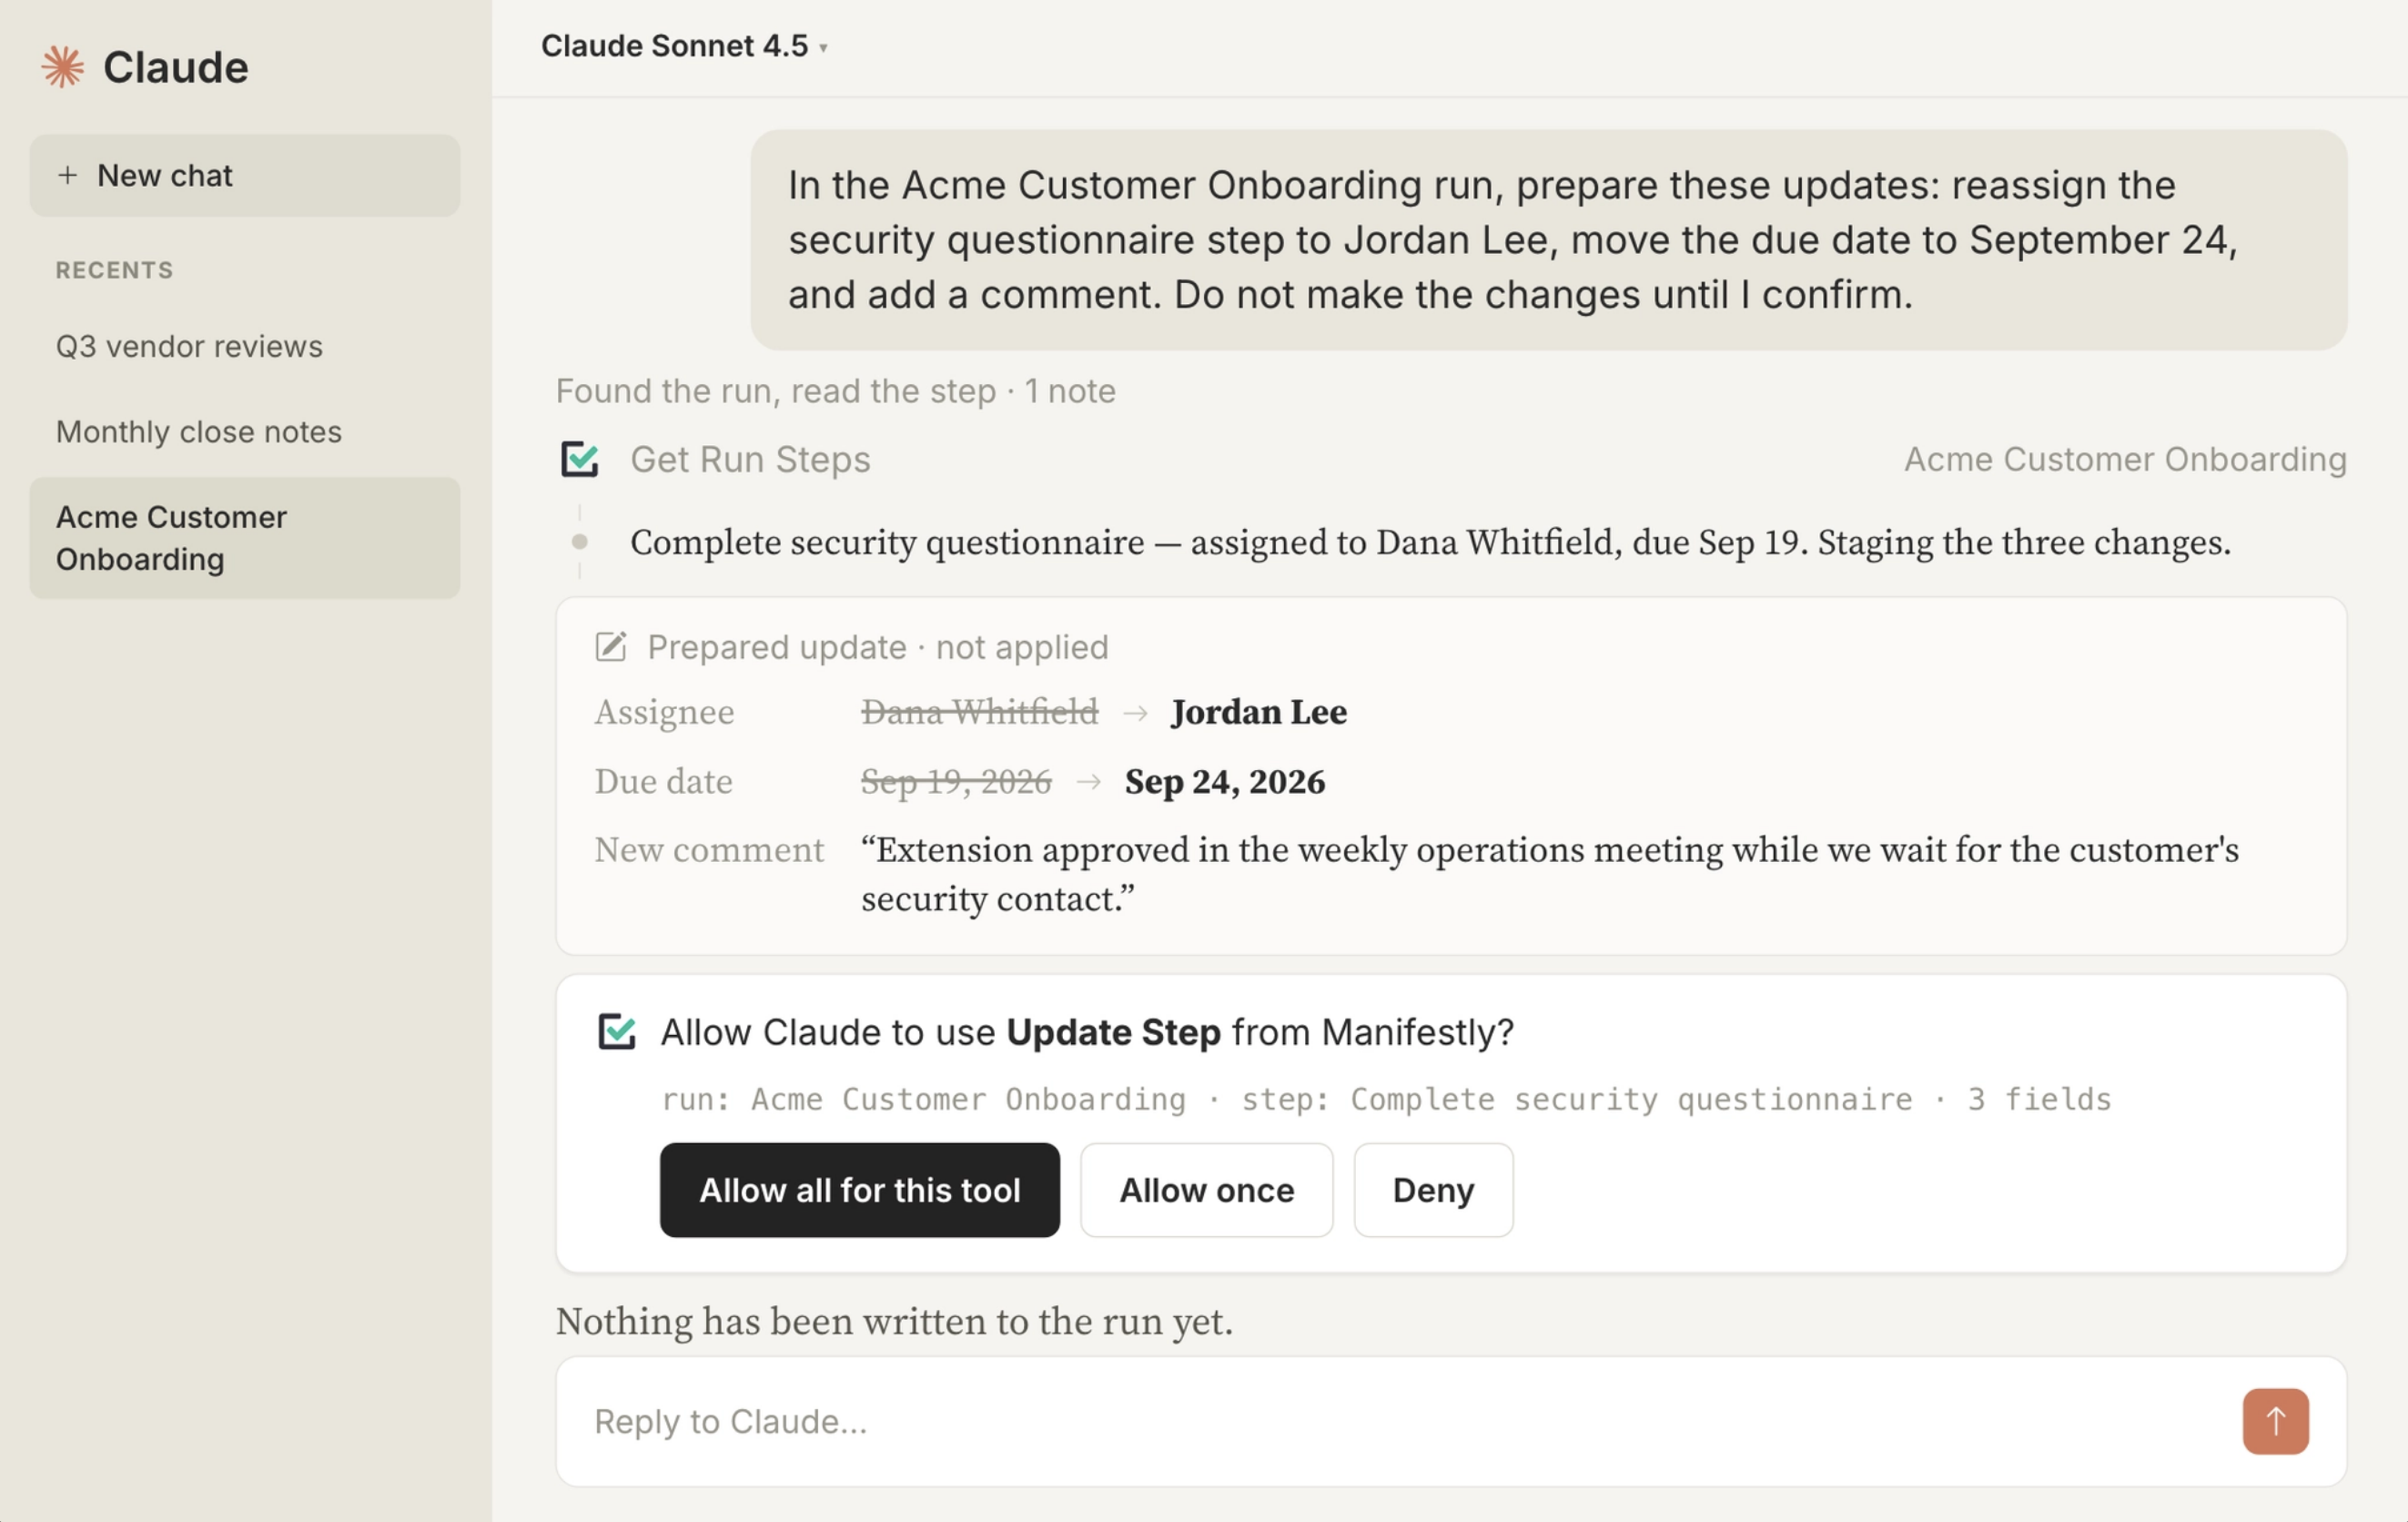The image size is (2408, 1522).
Task: Focus the Reply to Claude input field
Action: click(x=1450, y=1421)
